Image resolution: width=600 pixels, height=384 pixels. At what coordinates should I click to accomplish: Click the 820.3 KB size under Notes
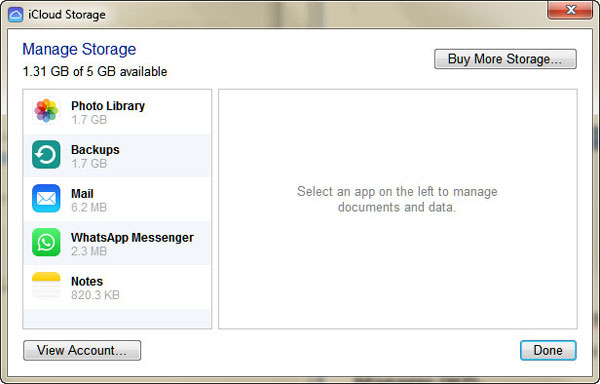click(x=95, y=295)
